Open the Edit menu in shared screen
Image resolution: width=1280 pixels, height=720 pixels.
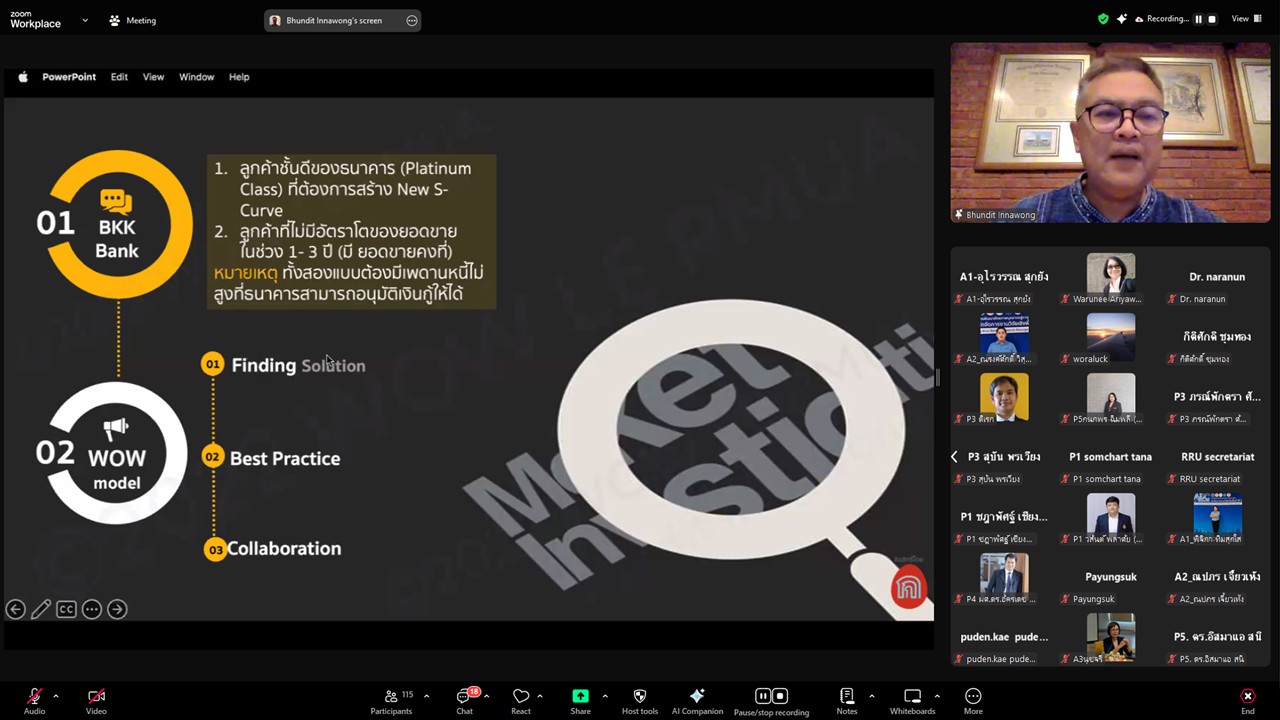[x=119, y=77]
